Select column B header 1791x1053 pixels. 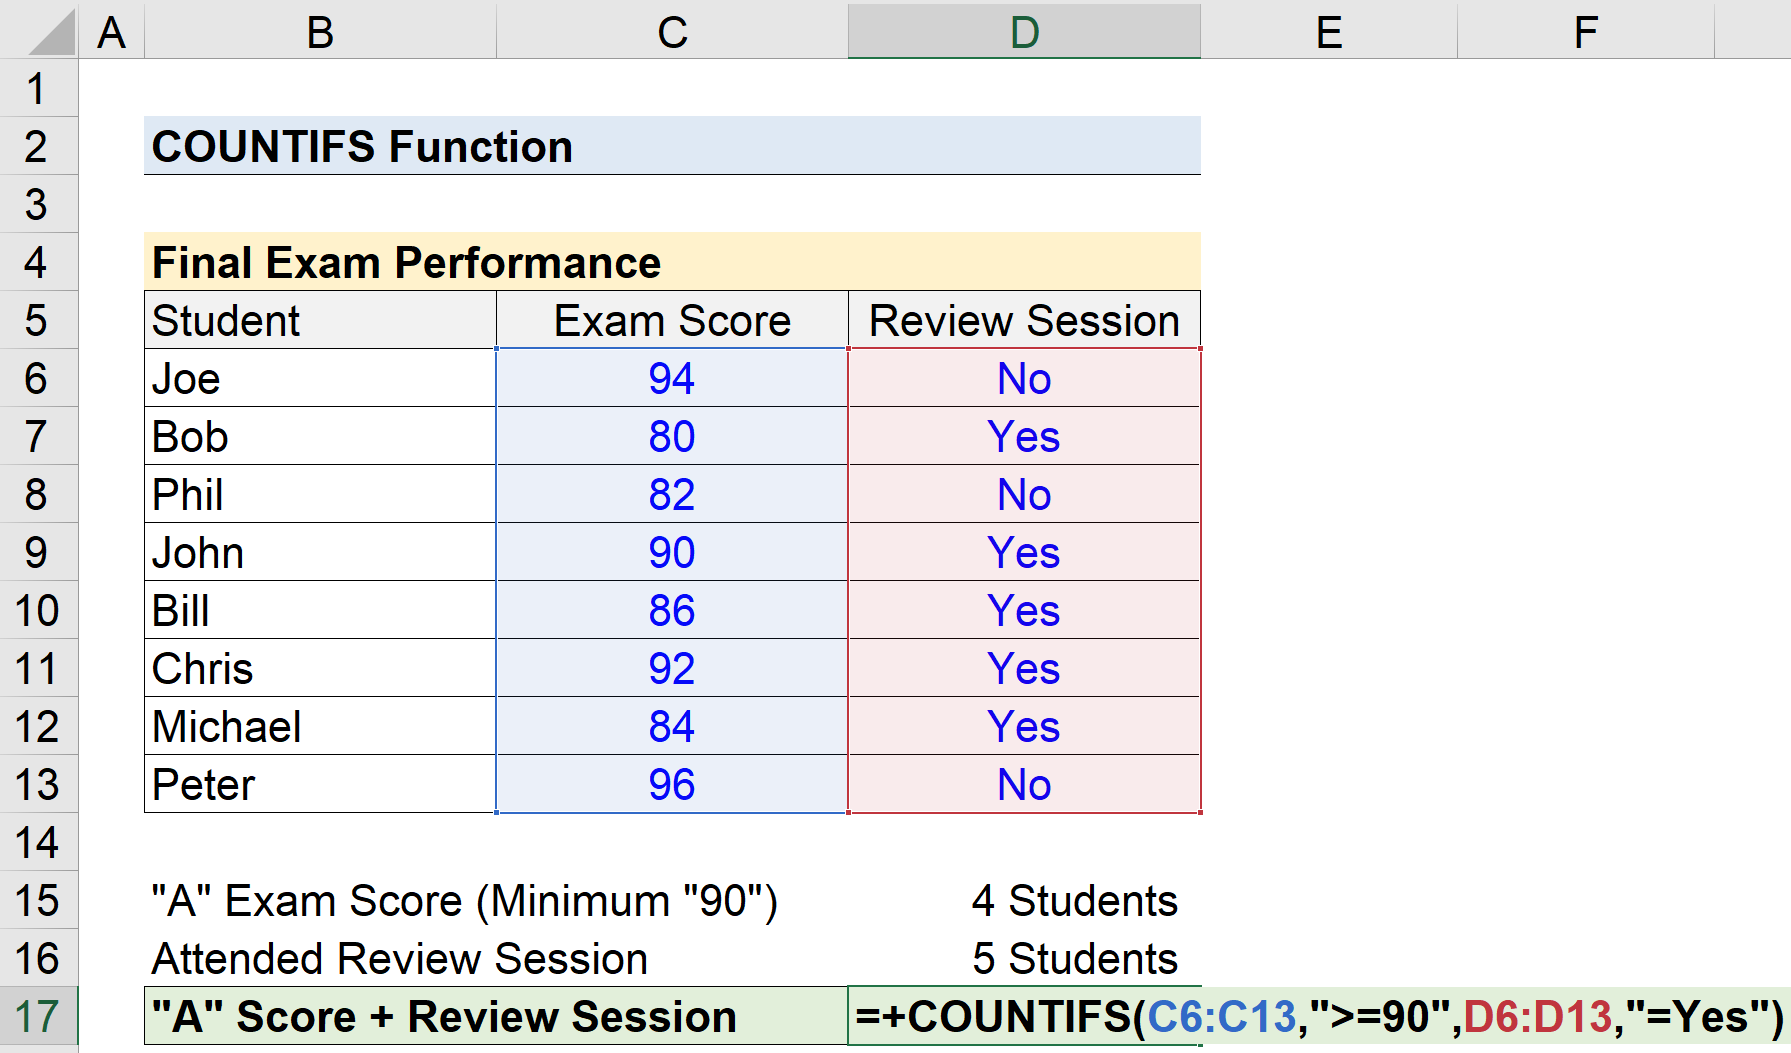pos(320,31)
